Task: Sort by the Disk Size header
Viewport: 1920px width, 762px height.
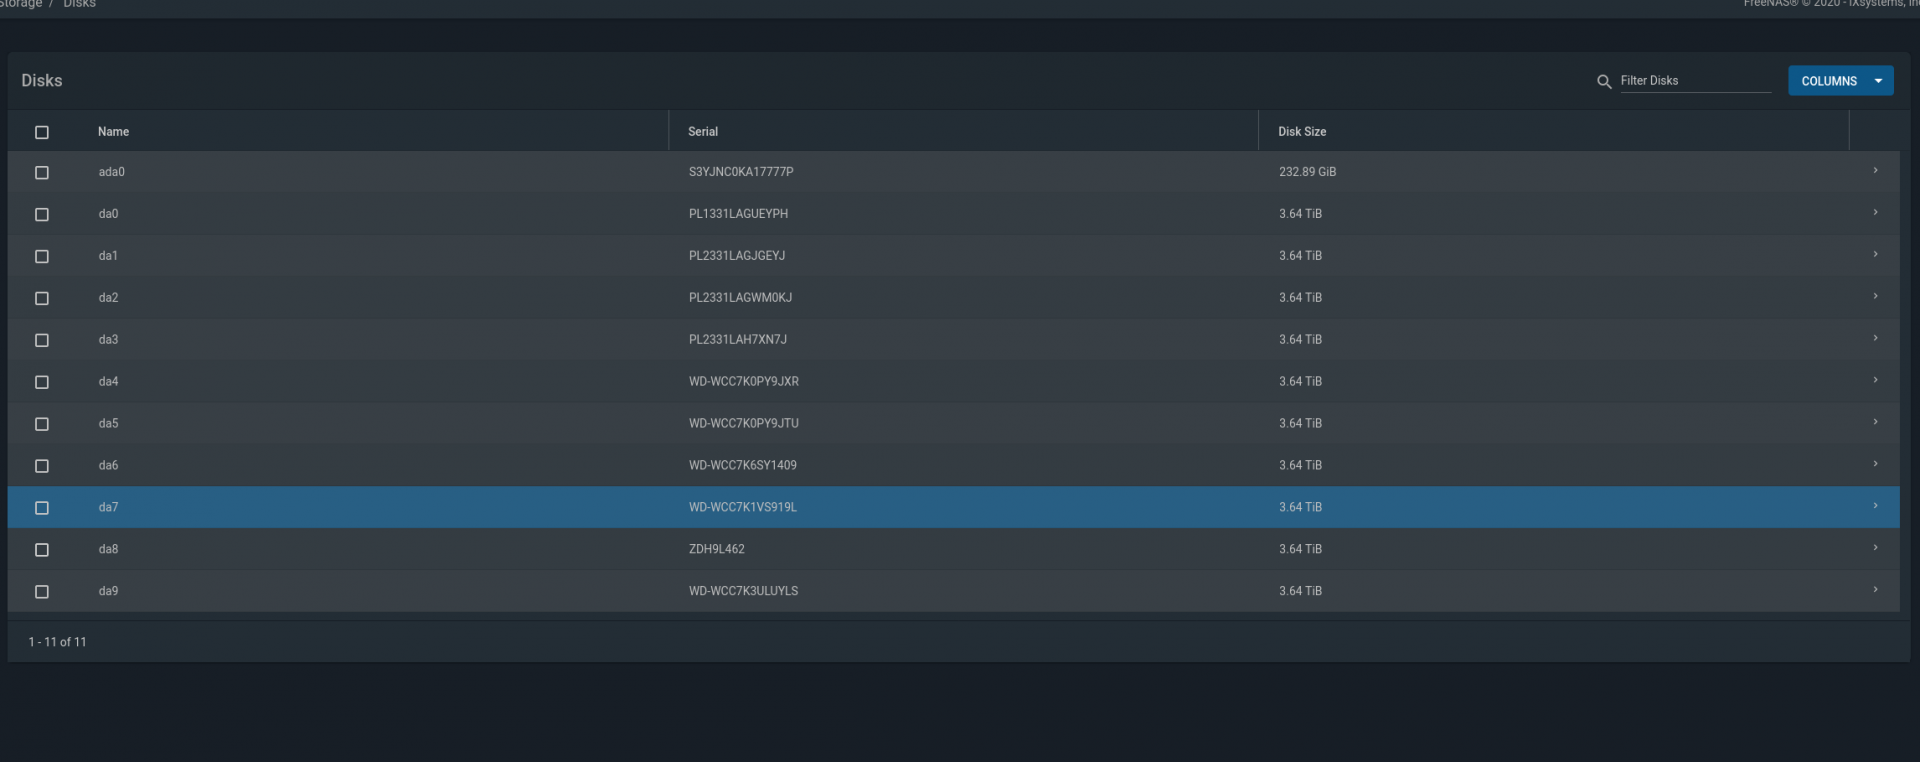Action: (x=1302, y=132)
